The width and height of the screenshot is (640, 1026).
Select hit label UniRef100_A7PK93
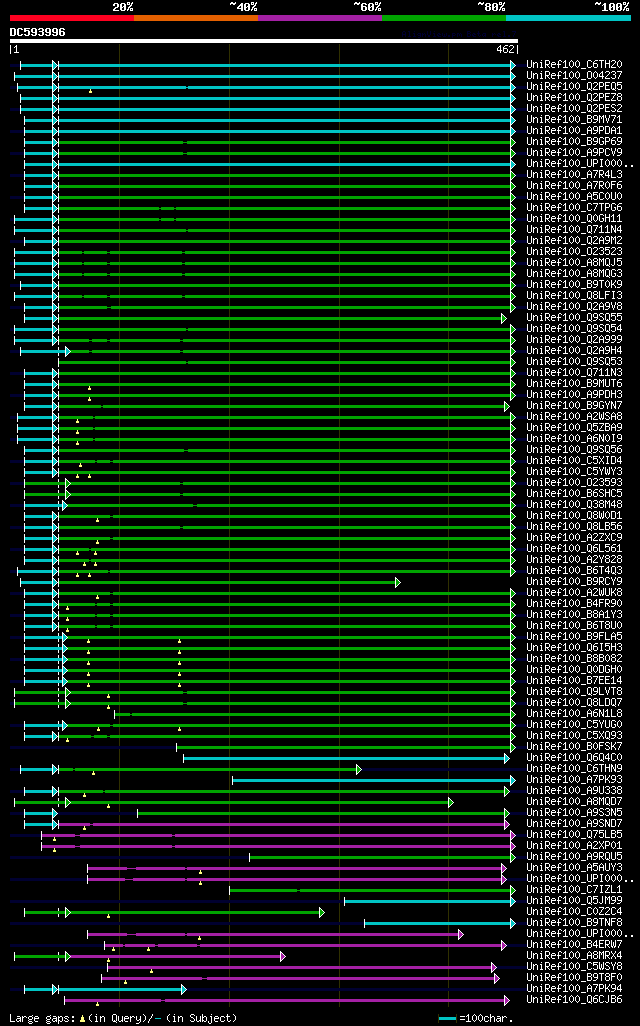pyautogui.click(x=575, y=779)
